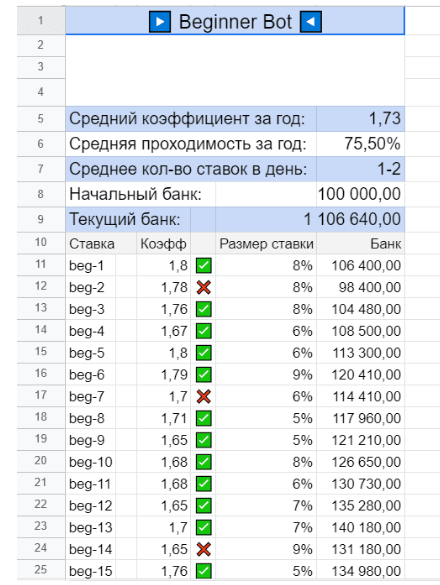This screenshot has width=440, height=585.
Task: Select the bank value 117 960,00
Action: point(361,418)
